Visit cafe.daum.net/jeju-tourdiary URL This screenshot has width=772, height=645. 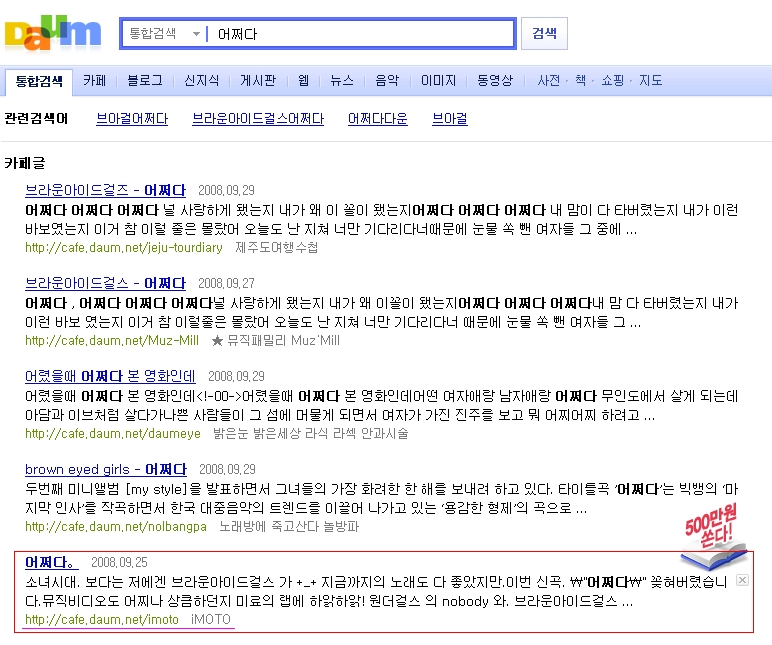point(124,247)
